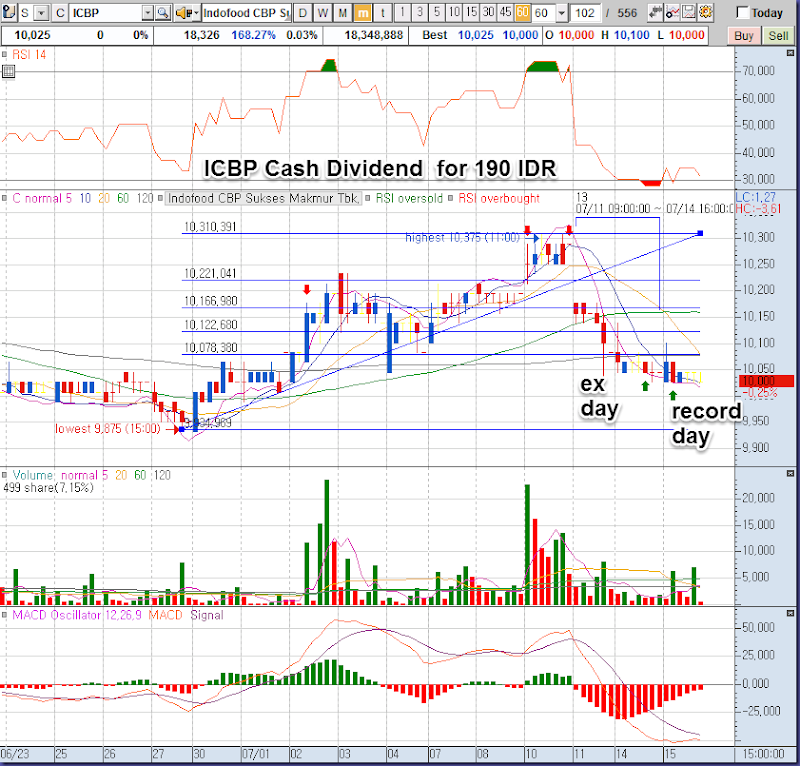Image resolution: width=800 pixels, height=766 pixels.
Task: Select highlighted minute m timeframe button
Action: (362, 12)
